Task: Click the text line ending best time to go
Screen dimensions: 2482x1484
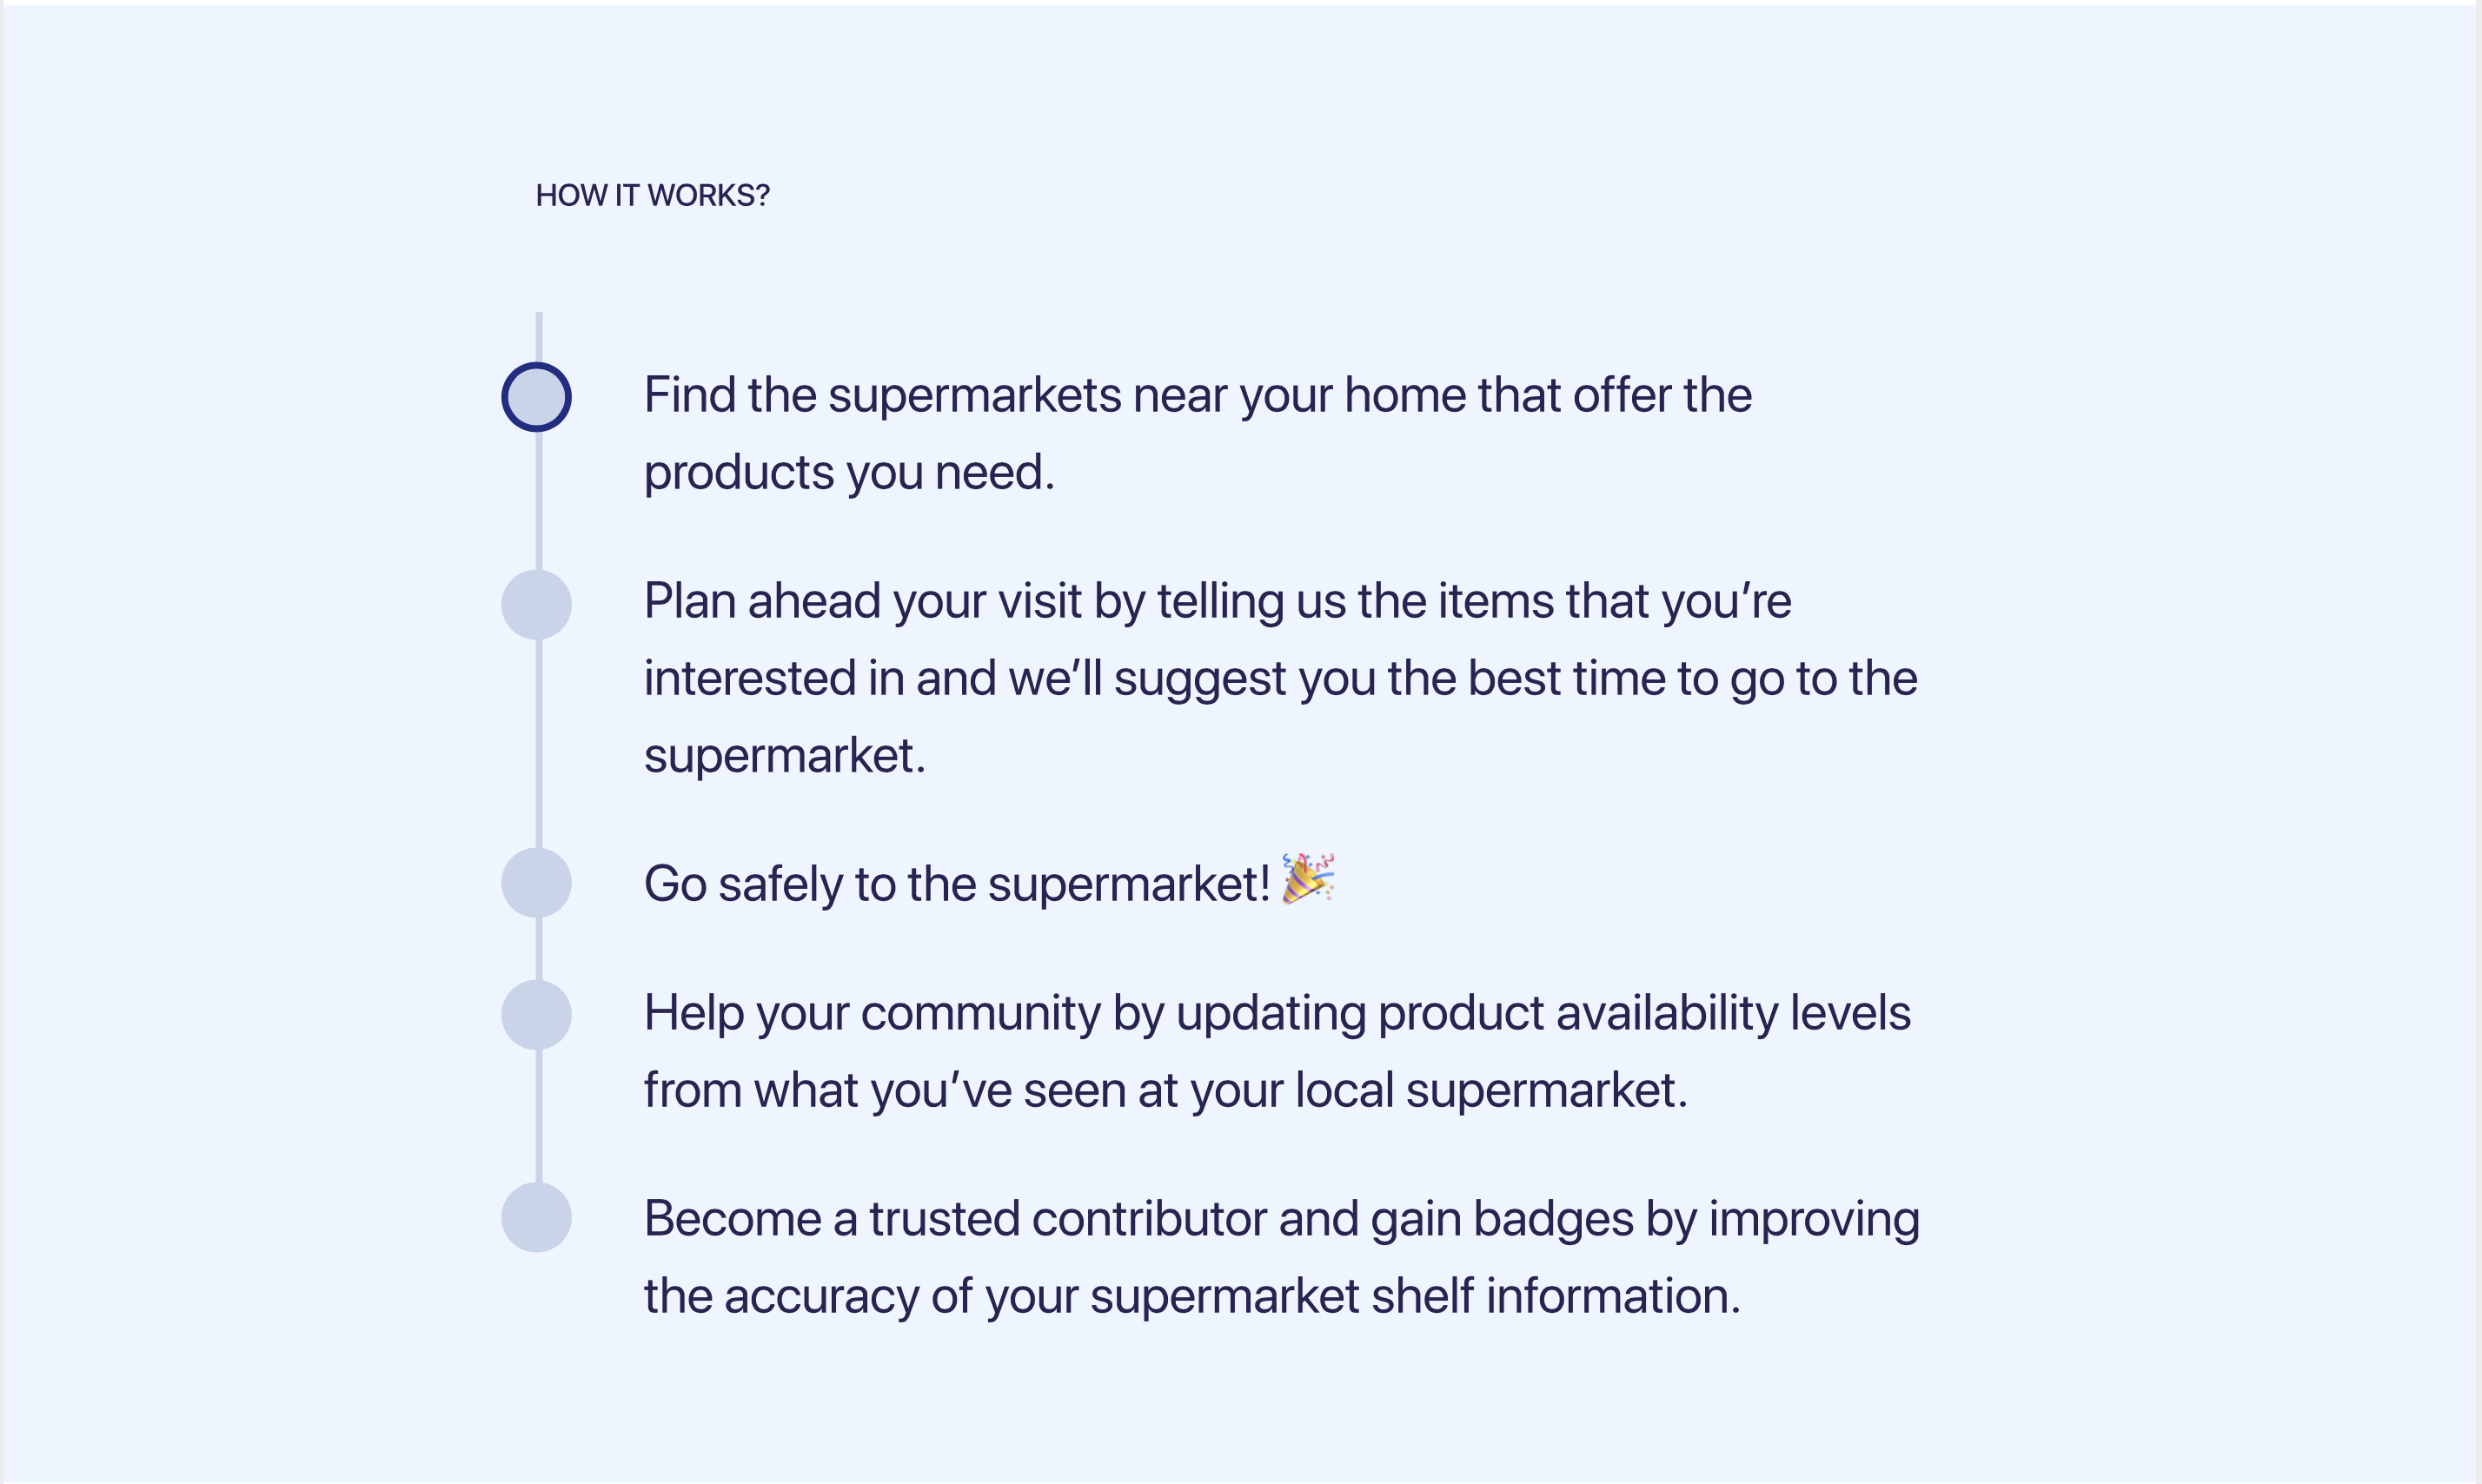Action: [1280, 679]
